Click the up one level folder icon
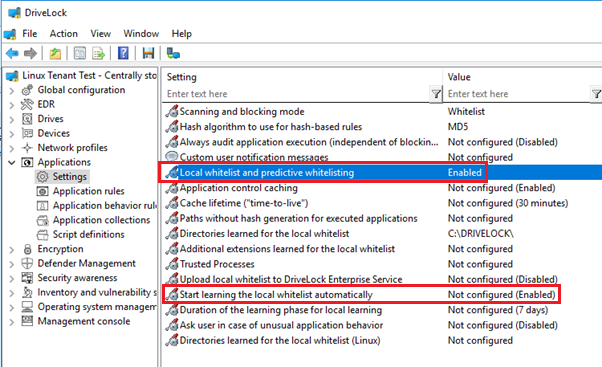The image size is (602, 367). (55, 53)
